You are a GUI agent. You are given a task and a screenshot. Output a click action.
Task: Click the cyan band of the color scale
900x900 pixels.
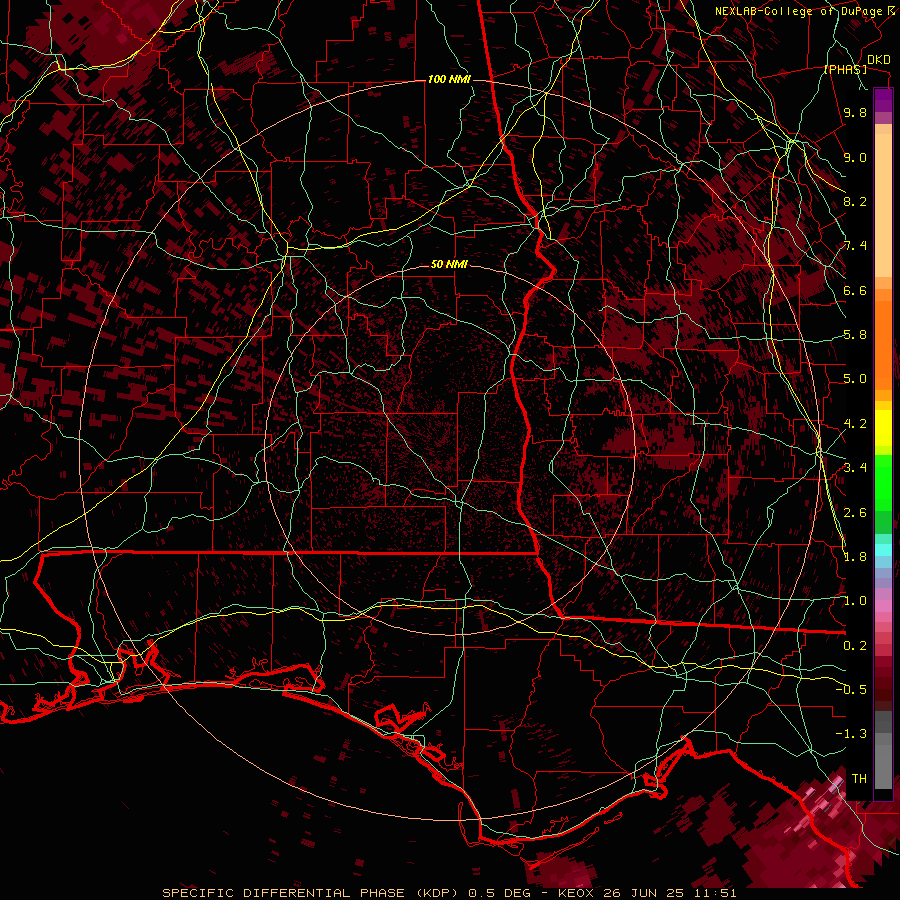(x=883, y=550)
